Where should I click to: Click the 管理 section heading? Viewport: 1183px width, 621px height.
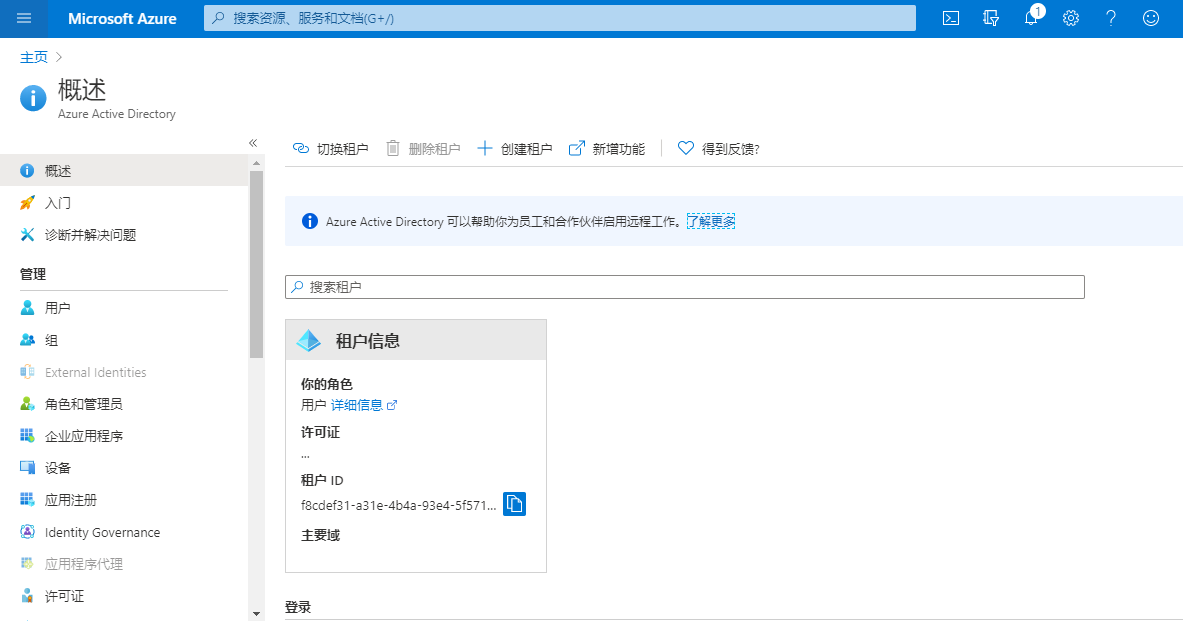[x=33, y=274]
